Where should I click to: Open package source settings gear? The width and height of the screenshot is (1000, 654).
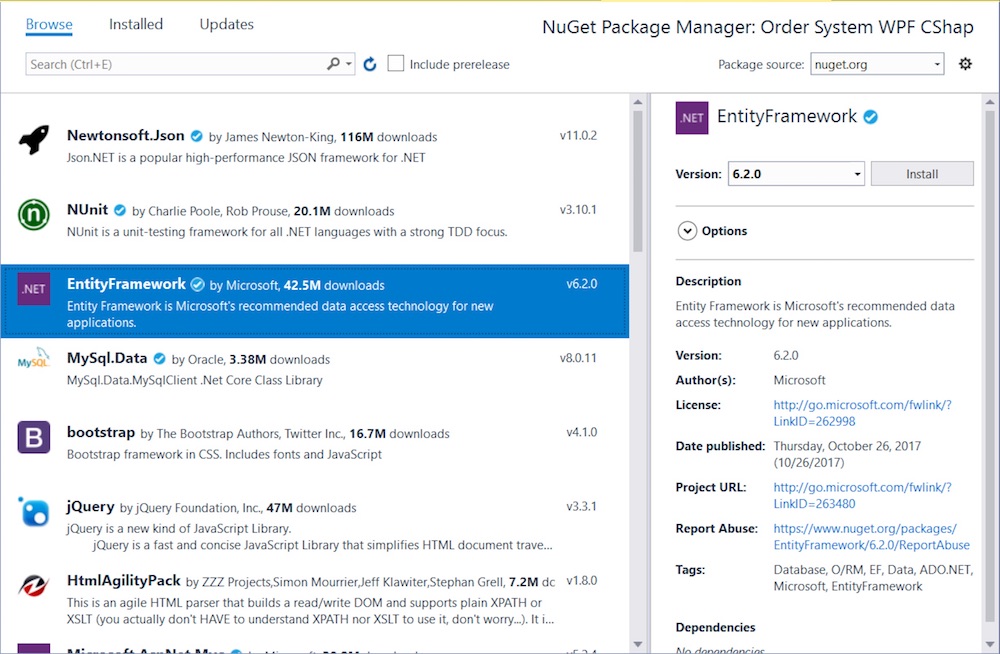tap(965, 64)
